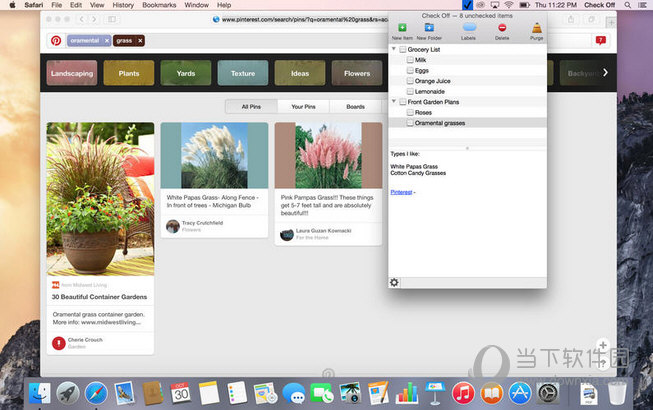The height and width of the screenshot is (410, 653).
Task: Check the Front Garden Plans folder checkbox
Action: point(403,102)
